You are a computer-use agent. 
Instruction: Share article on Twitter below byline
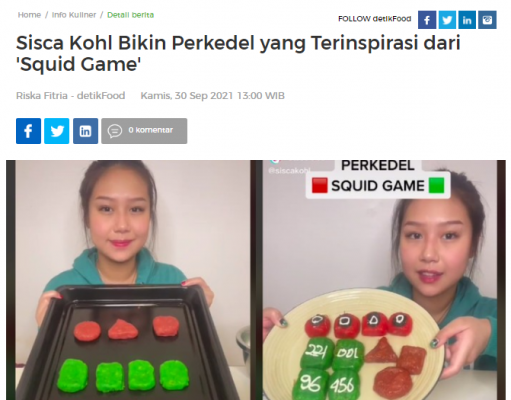[57, 131]
